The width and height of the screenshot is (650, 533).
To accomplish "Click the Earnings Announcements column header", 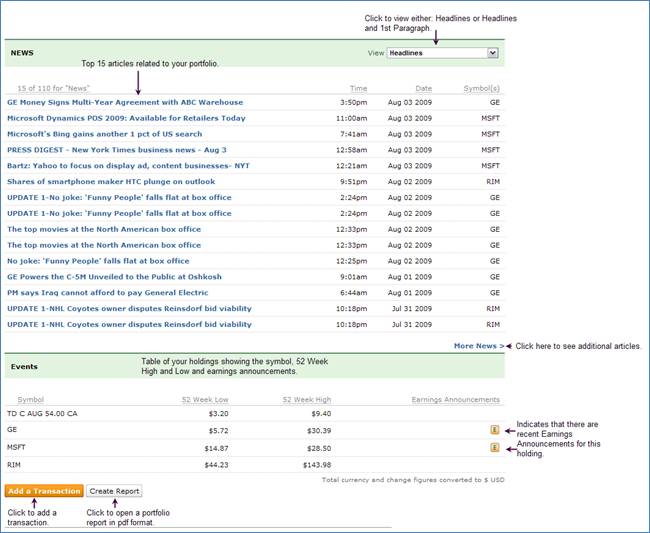I will pyautogui.click(x=456, y=400).
